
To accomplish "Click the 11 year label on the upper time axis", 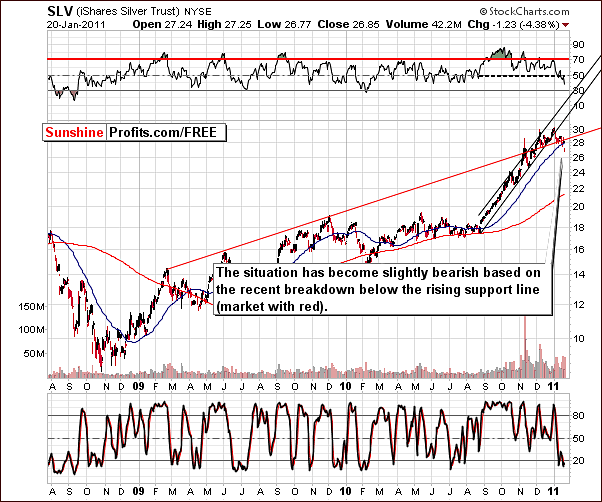I will pos(553,386).
